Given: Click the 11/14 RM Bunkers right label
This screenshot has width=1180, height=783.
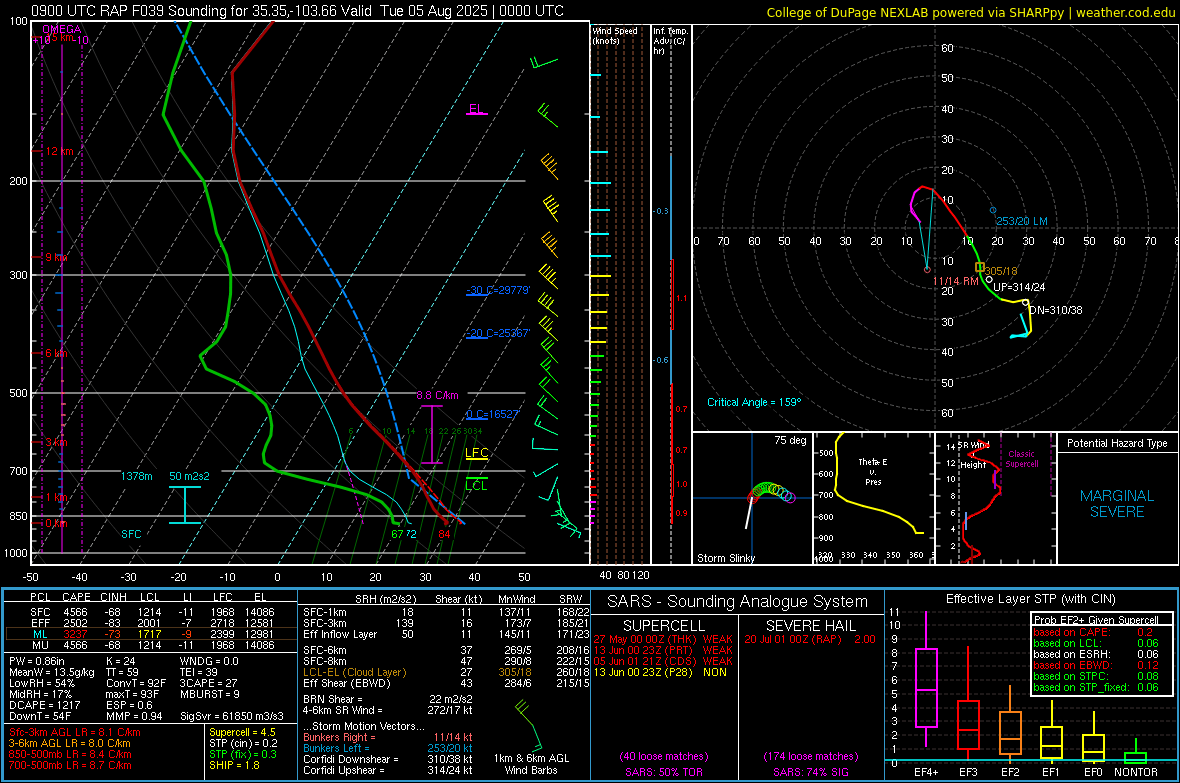Looking at the screenshot, I should (956, 281).
